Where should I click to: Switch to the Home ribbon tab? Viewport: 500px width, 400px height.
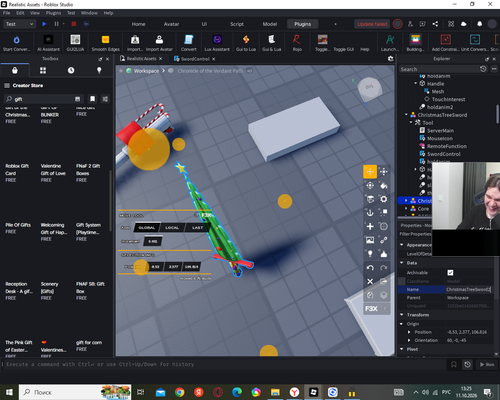[138, 24]
